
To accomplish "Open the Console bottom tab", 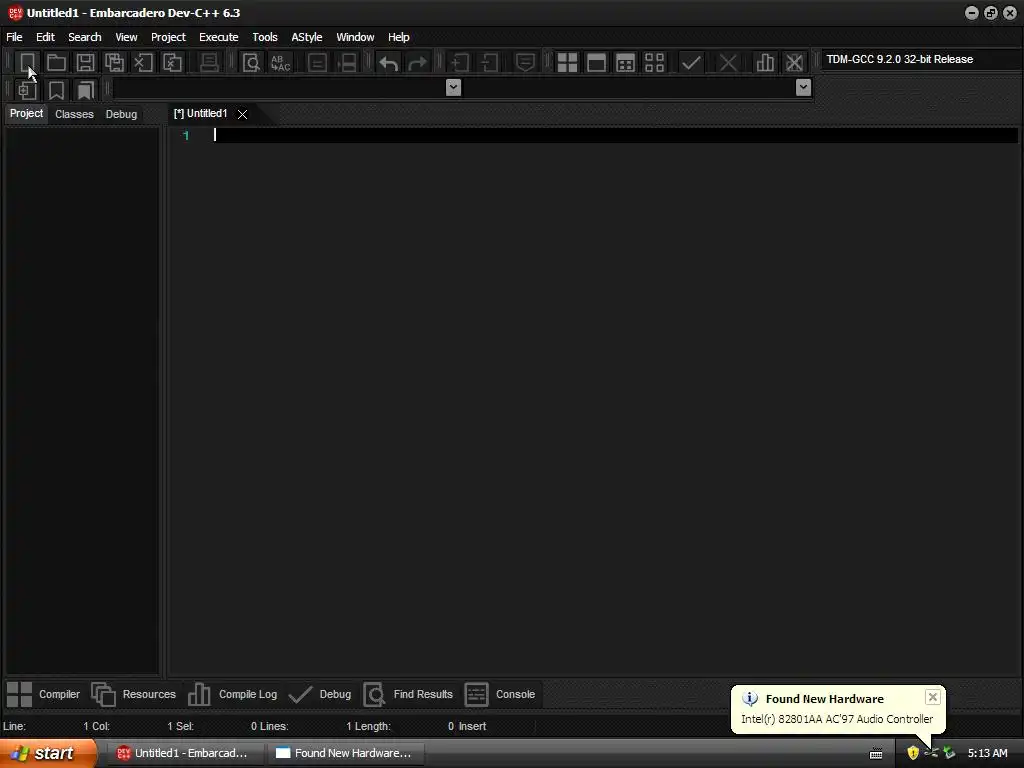I will (500, 694).
